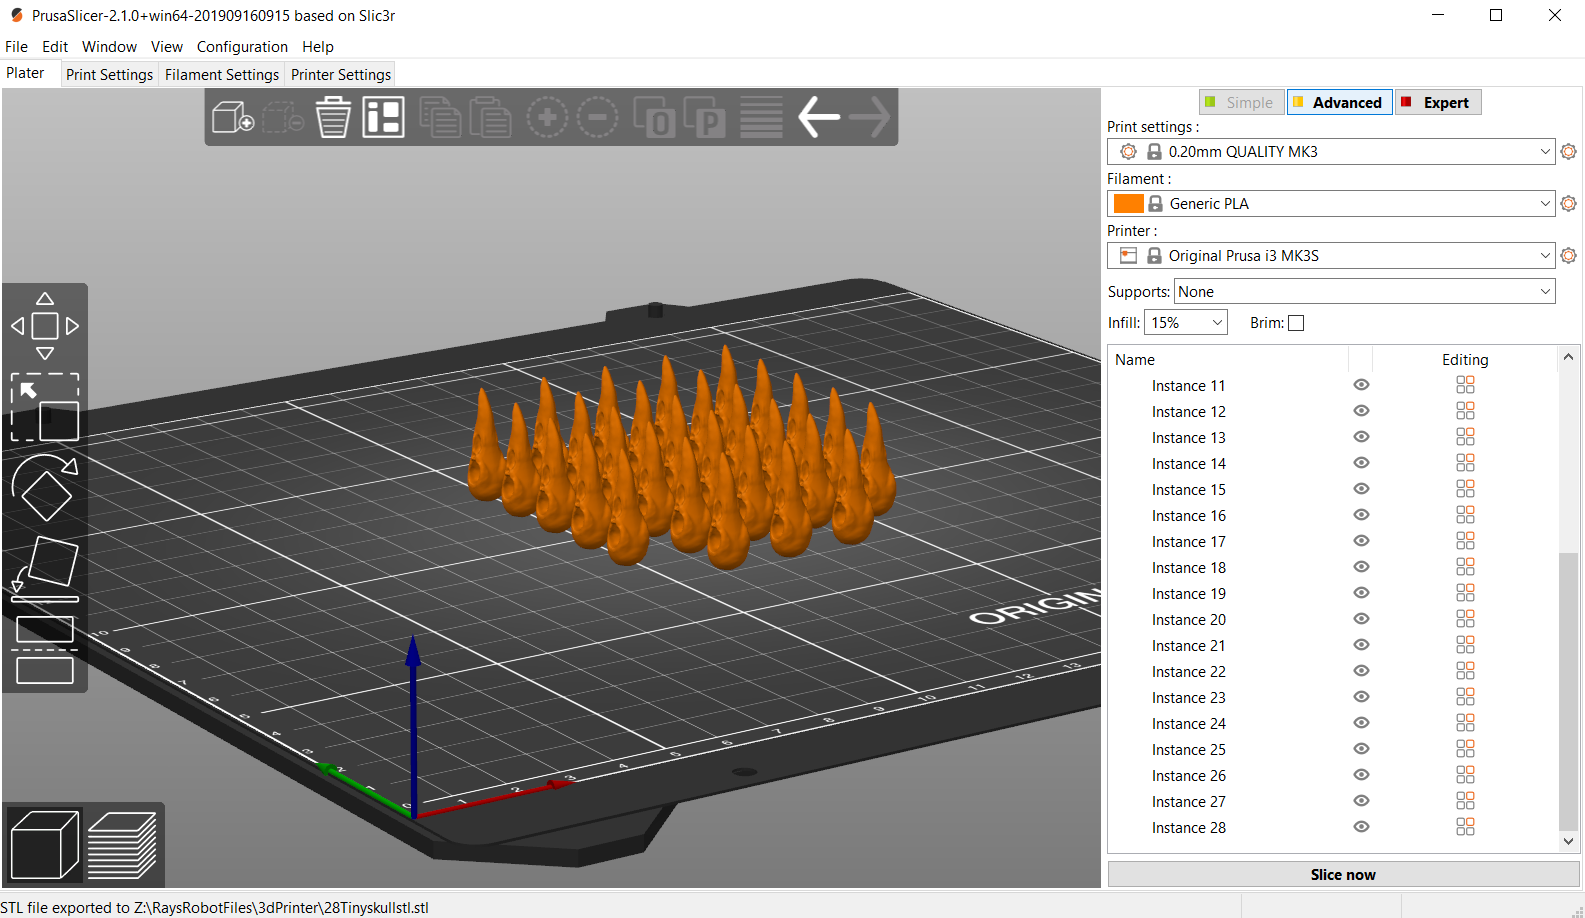This screenshot has width=1585, height=918.
Task: Open the Print settings preset dropdown
Action: pos(1331,152)
